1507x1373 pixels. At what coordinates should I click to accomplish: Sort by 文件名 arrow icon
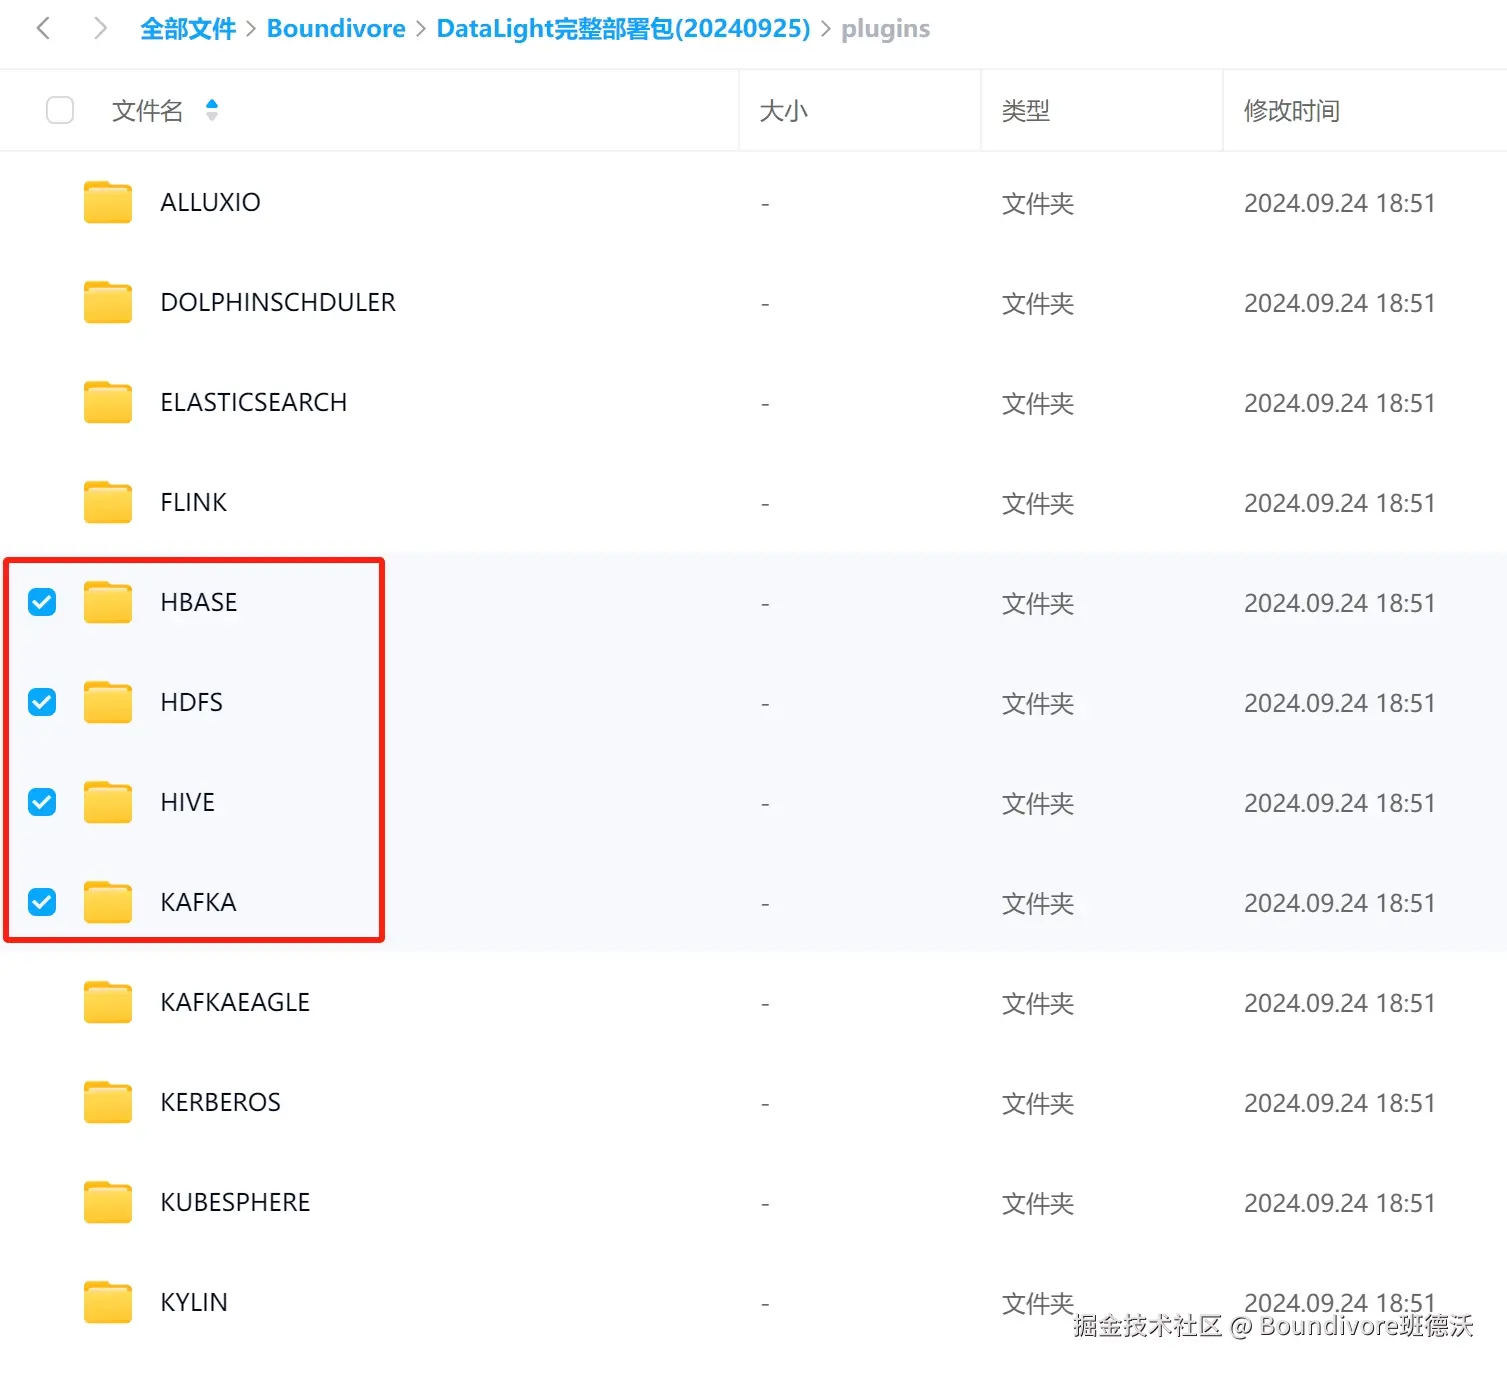(212, 110)
